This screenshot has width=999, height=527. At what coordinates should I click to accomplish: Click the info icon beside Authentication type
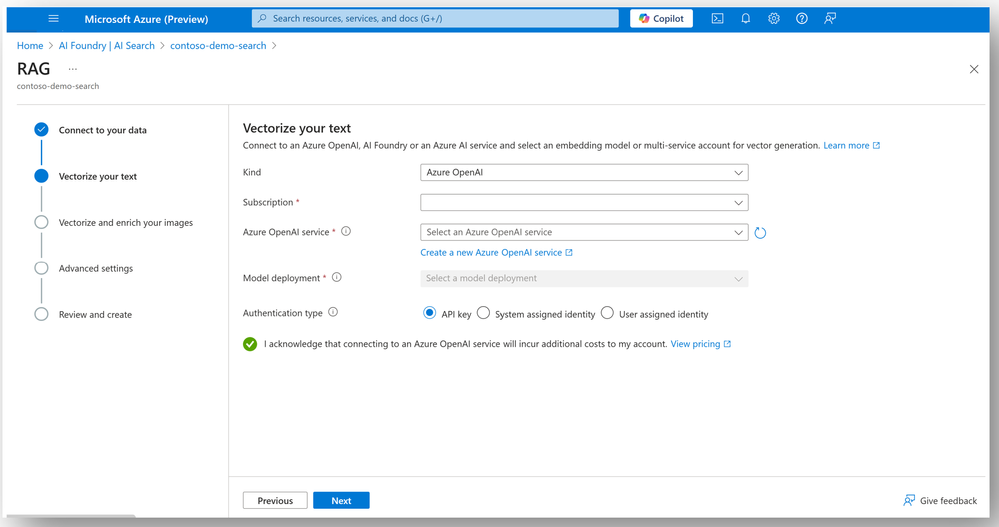[333, 313]
